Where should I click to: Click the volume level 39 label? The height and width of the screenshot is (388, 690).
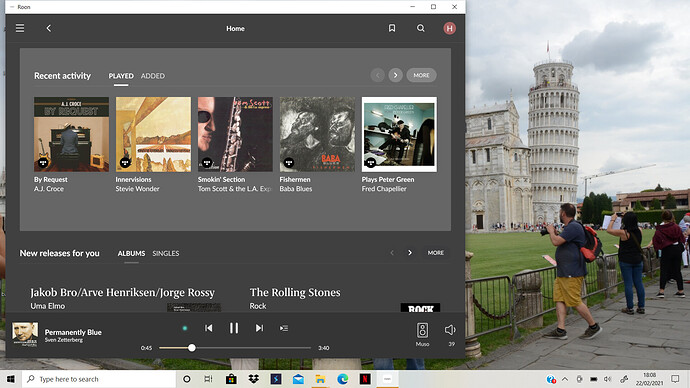click(451, 344)
